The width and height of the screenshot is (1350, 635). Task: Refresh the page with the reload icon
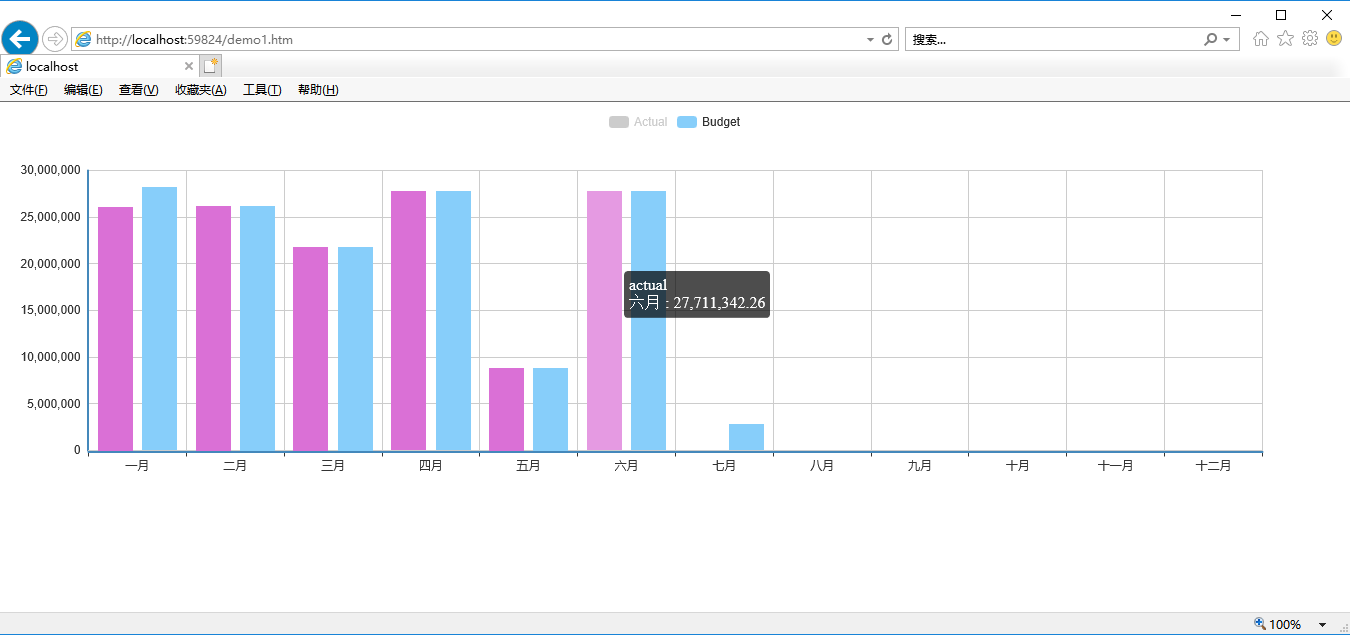pyautogui.click(x=887, y=39)
